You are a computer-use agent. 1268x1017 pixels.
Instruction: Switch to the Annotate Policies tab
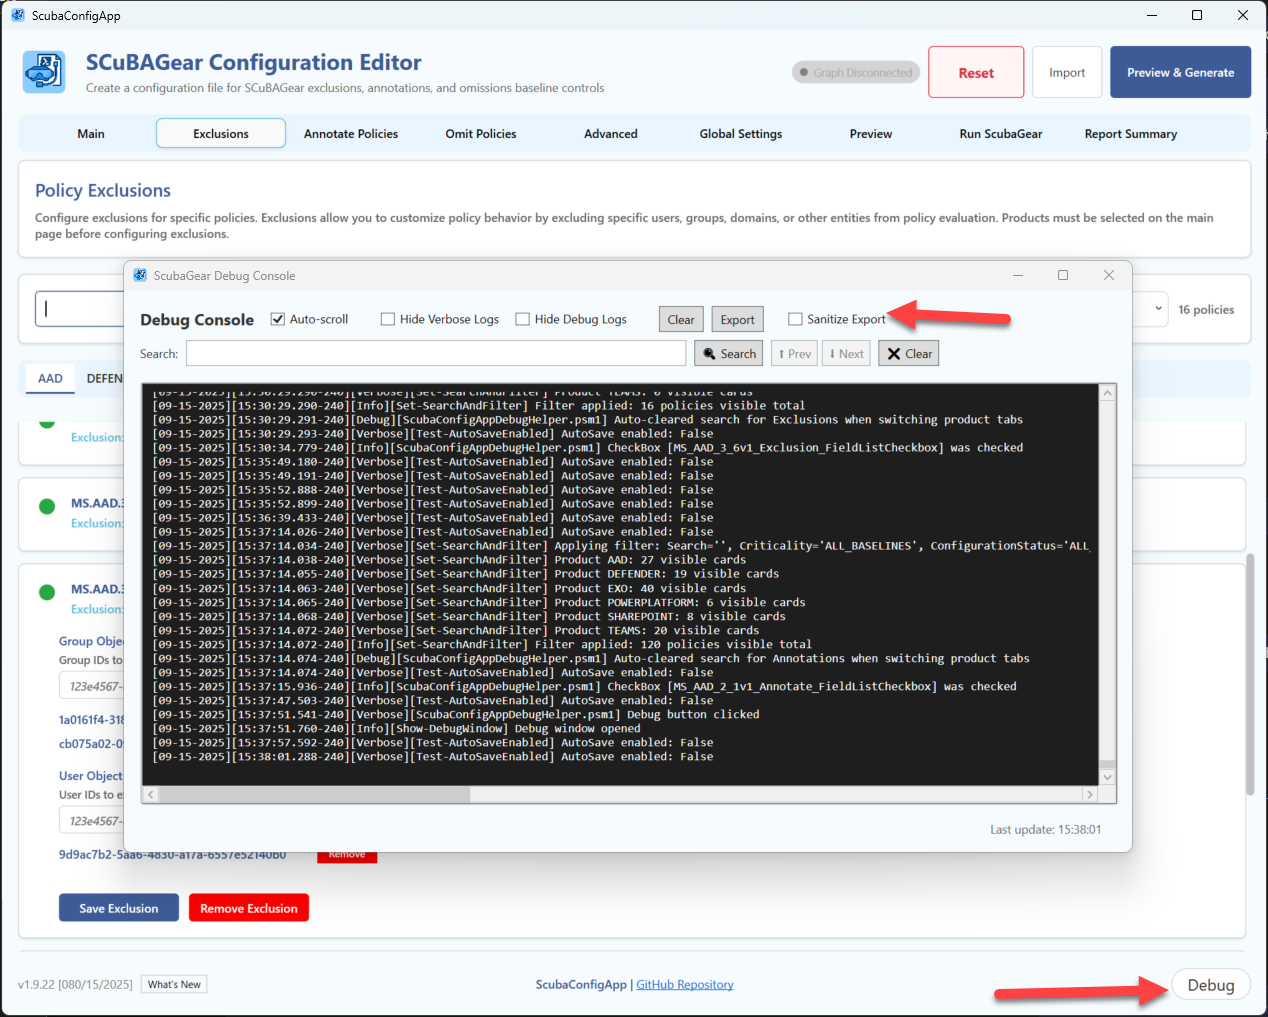point(351,134)
